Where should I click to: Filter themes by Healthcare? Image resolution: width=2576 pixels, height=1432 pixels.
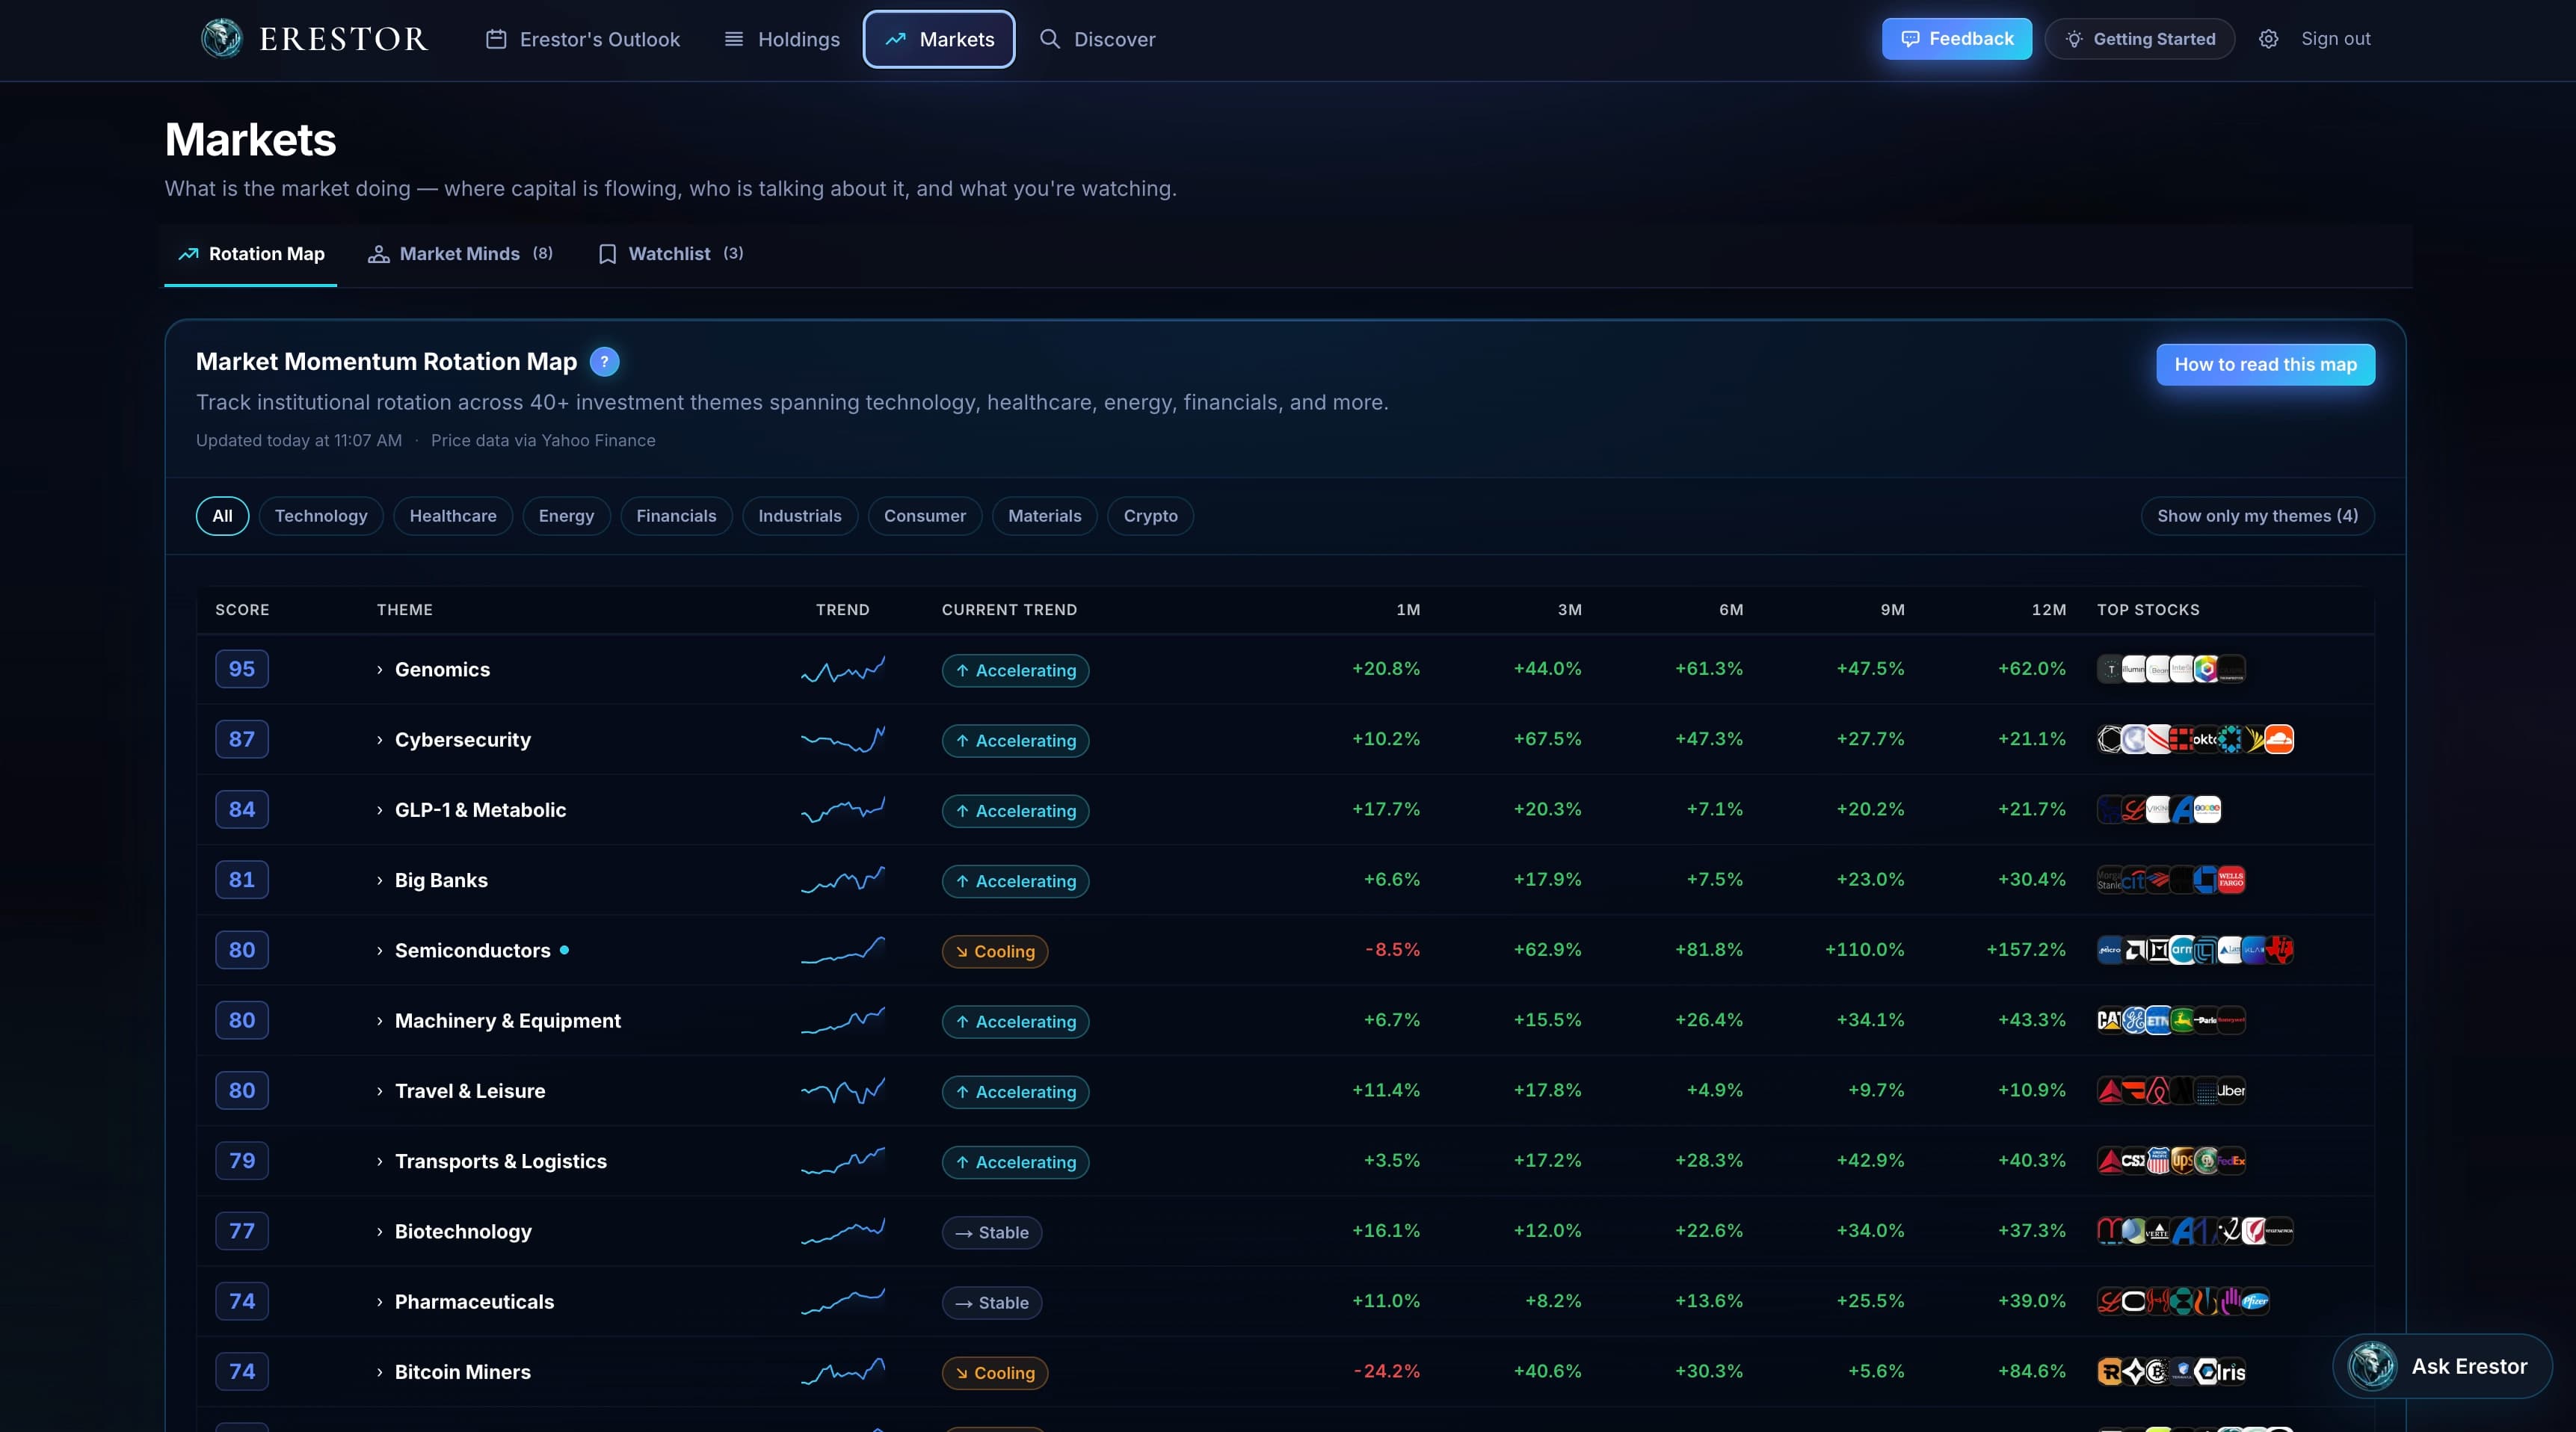453,516
